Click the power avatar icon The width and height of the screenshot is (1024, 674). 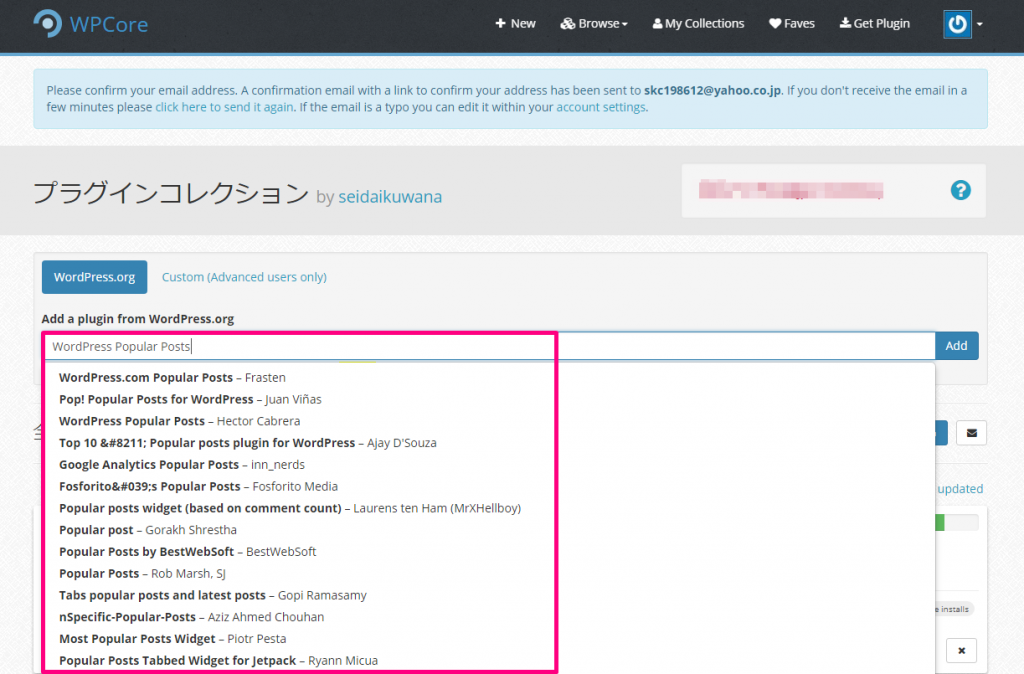coord(957,24)
